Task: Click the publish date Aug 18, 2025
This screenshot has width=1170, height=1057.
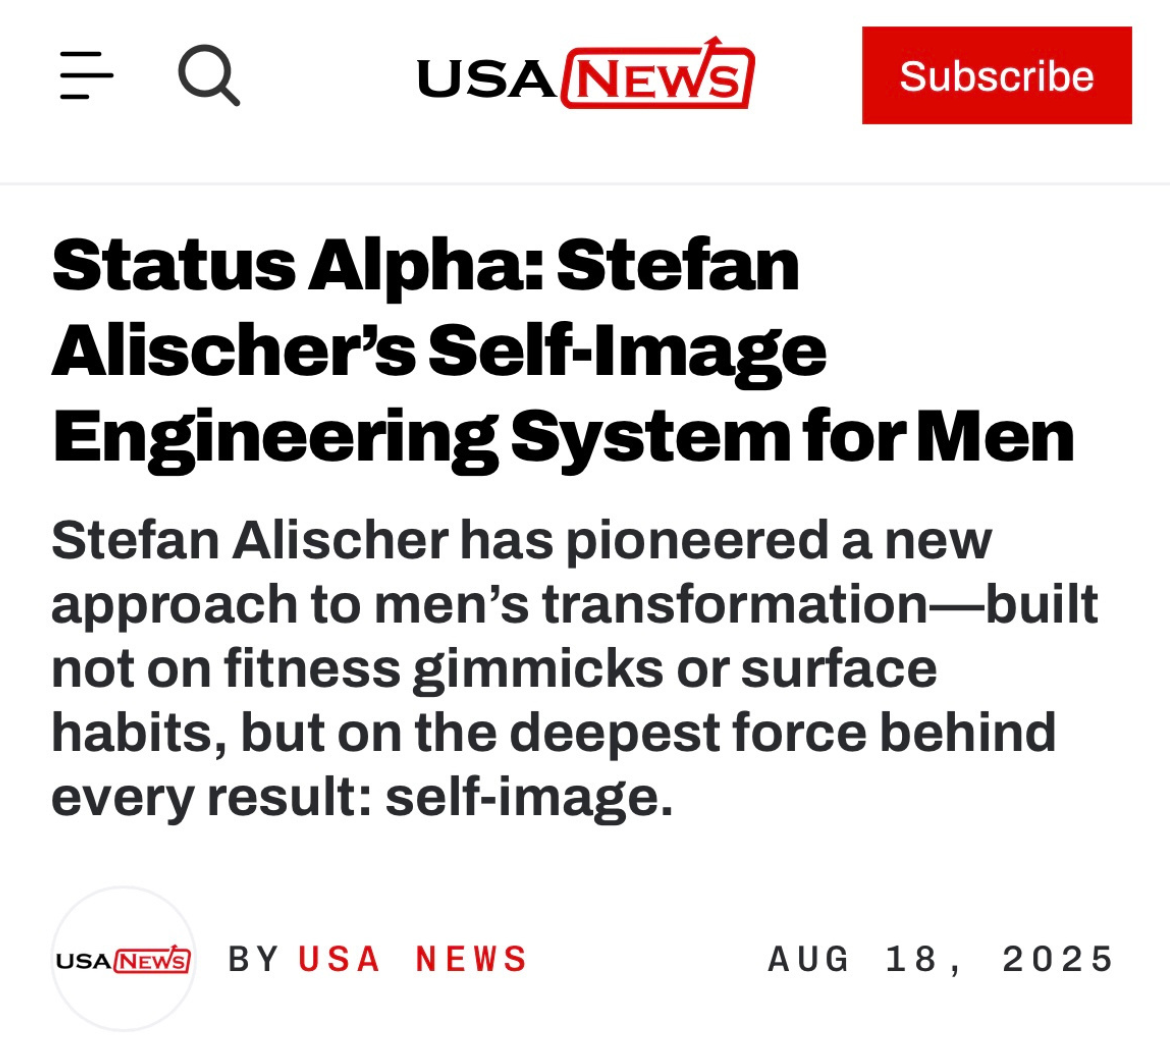Action: click(941, 959)
